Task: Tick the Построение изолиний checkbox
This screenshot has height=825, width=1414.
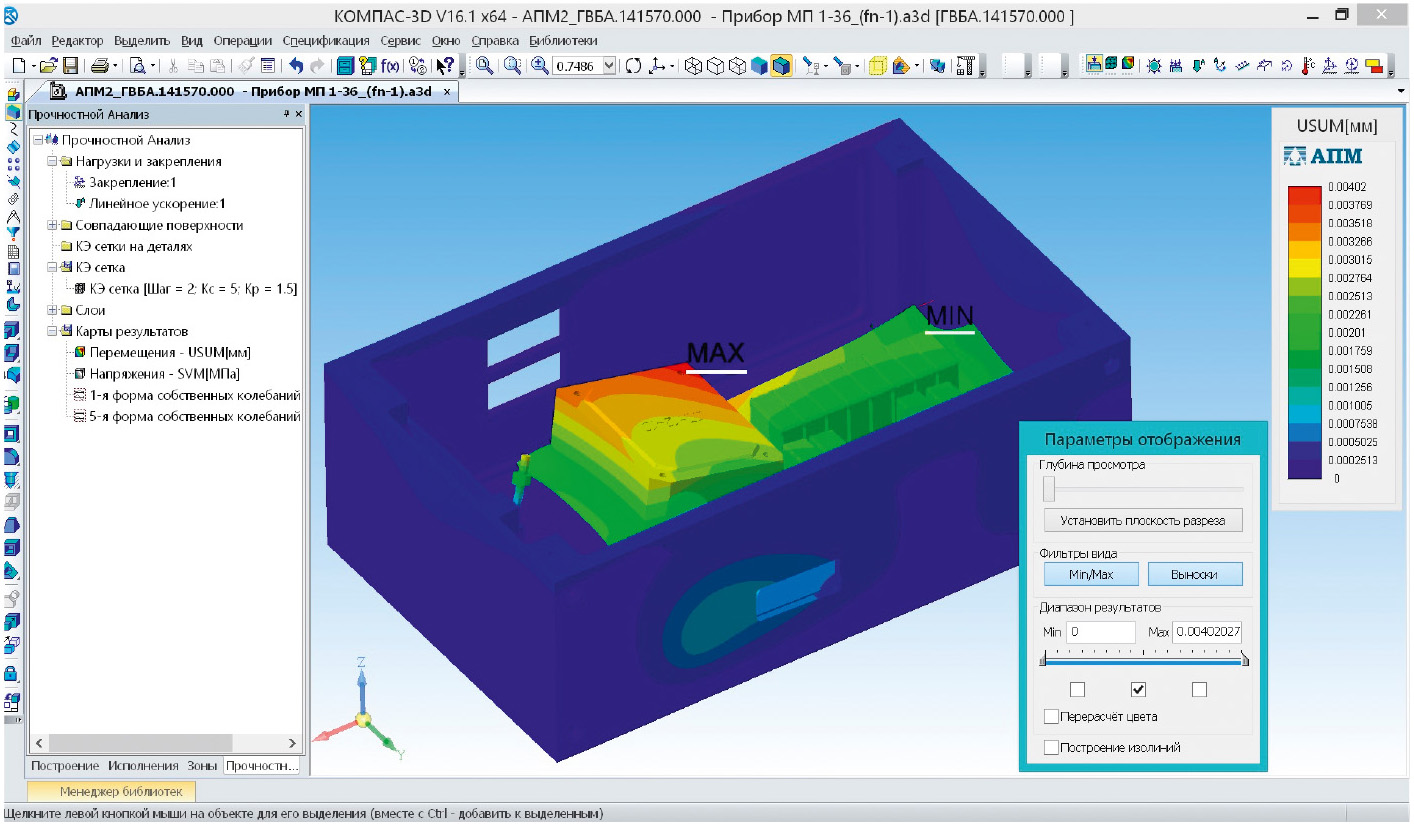Action: (1051, 747)
